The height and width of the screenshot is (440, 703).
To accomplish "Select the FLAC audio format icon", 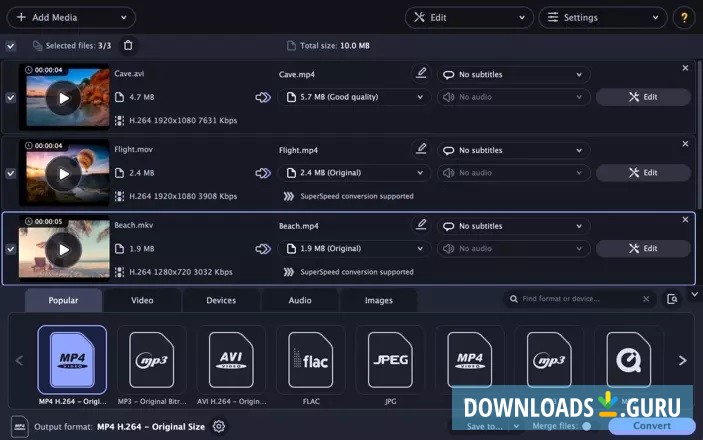I will (311, 360).
